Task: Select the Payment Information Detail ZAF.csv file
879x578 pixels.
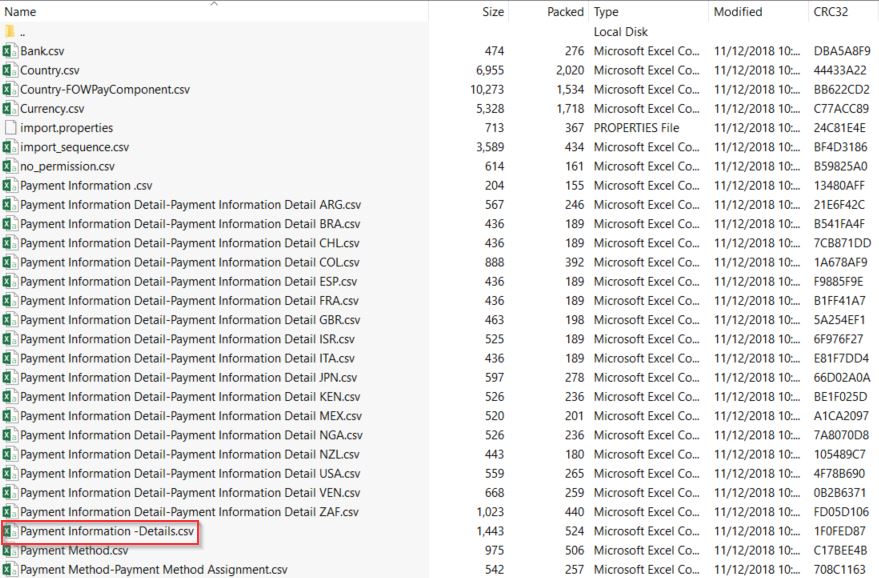Action: tap(189, 512)
